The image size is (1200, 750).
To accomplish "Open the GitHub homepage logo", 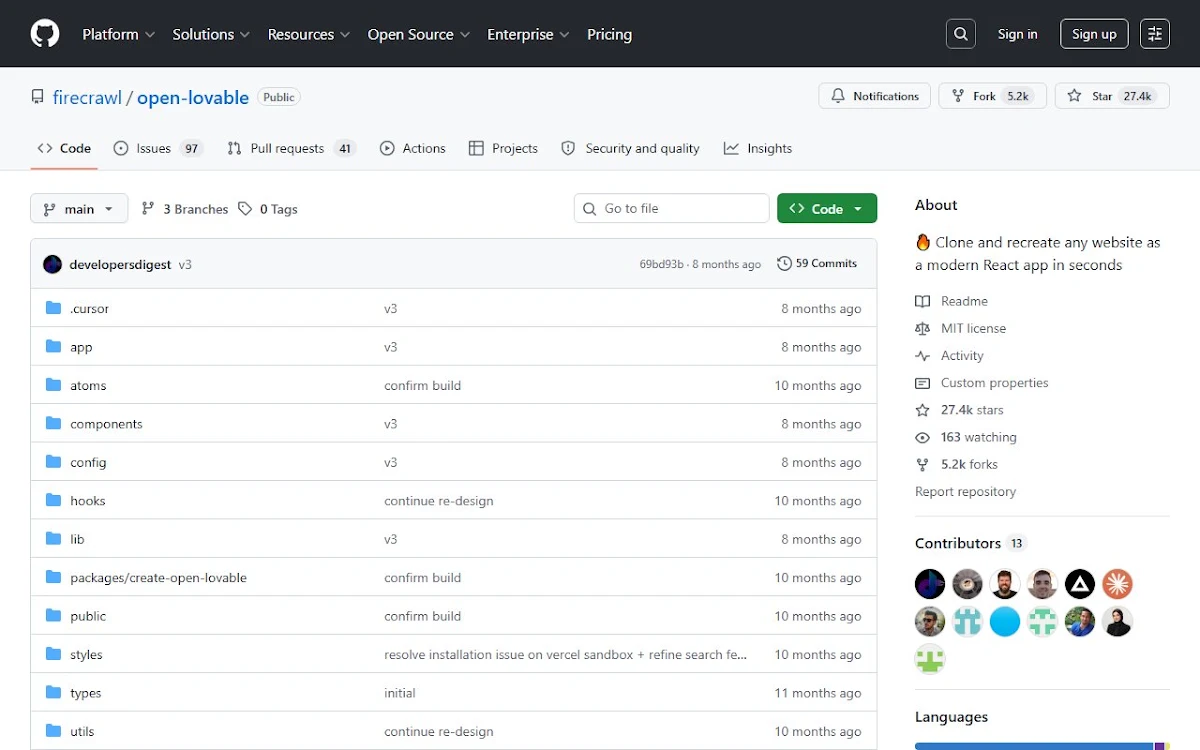I will click(45, 34).
